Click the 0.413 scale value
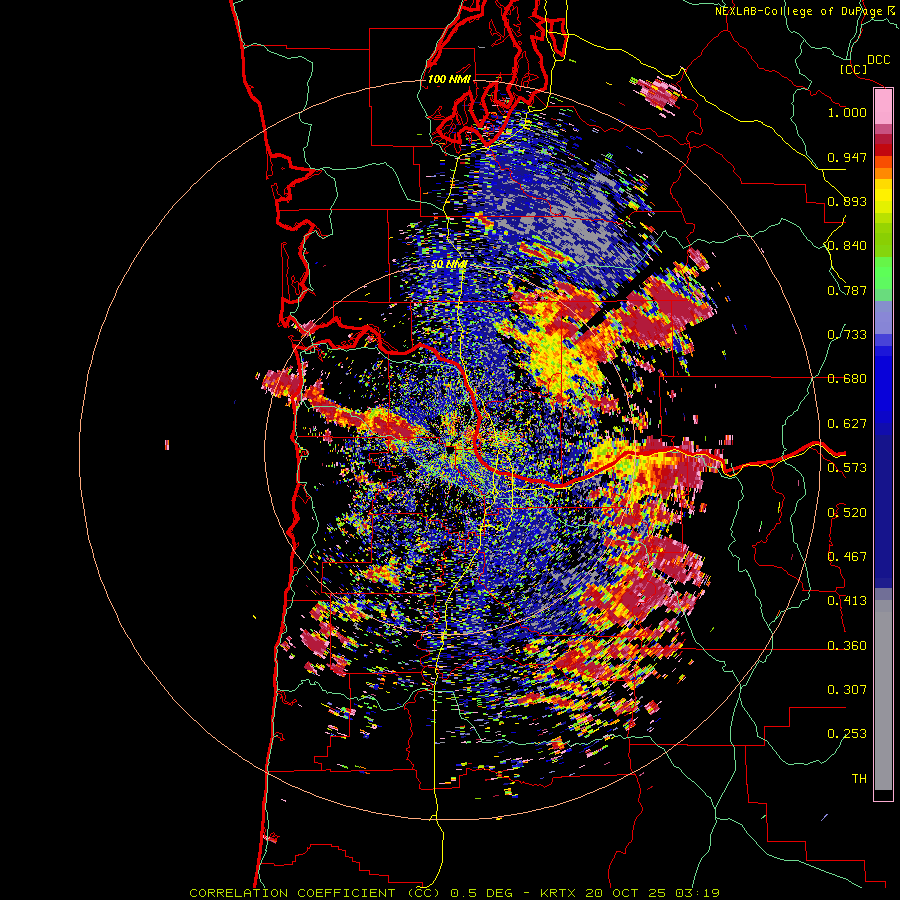 (847, 601)
